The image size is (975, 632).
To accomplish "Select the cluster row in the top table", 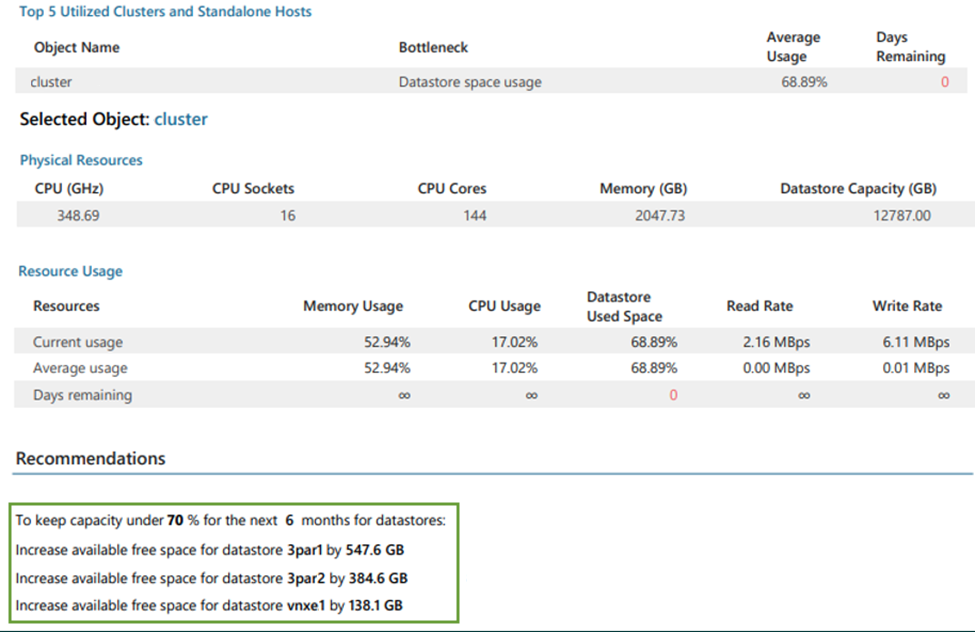I will (x=491, y=81).
